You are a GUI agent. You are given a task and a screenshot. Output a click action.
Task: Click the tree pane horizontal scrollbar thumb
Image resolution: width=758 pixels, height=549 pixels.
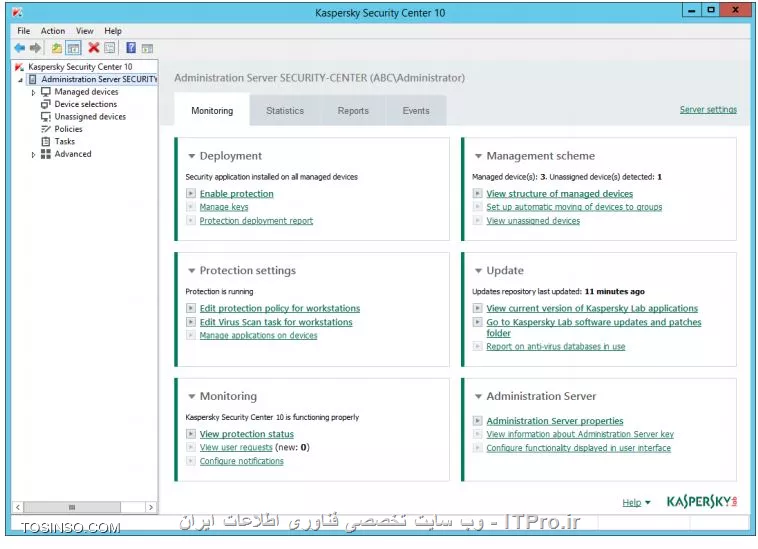72,507
